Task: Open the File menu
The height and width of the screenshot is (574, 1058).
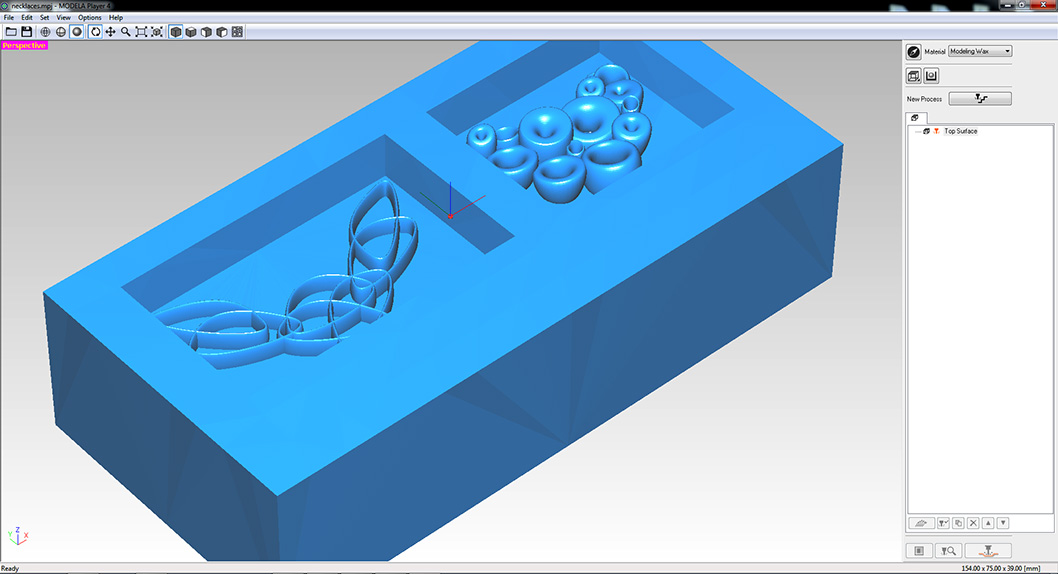Action: 9,18
